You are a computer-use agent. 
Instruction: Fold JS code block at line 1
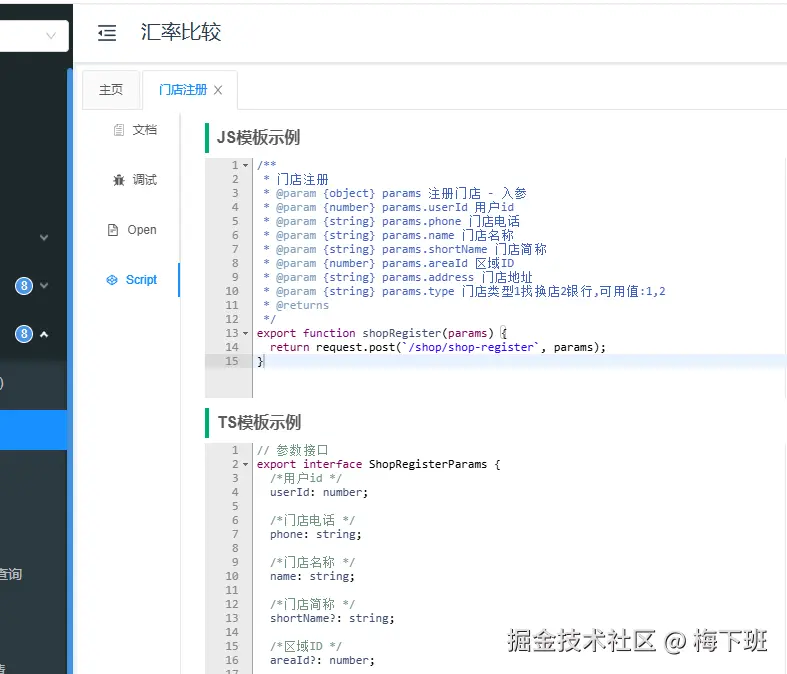pos(245,165)
